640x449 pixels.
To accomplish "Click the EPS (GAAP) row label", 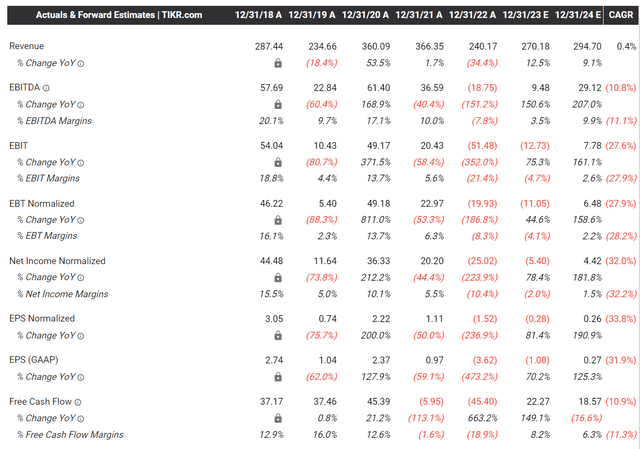I will (x=34, y=360).
